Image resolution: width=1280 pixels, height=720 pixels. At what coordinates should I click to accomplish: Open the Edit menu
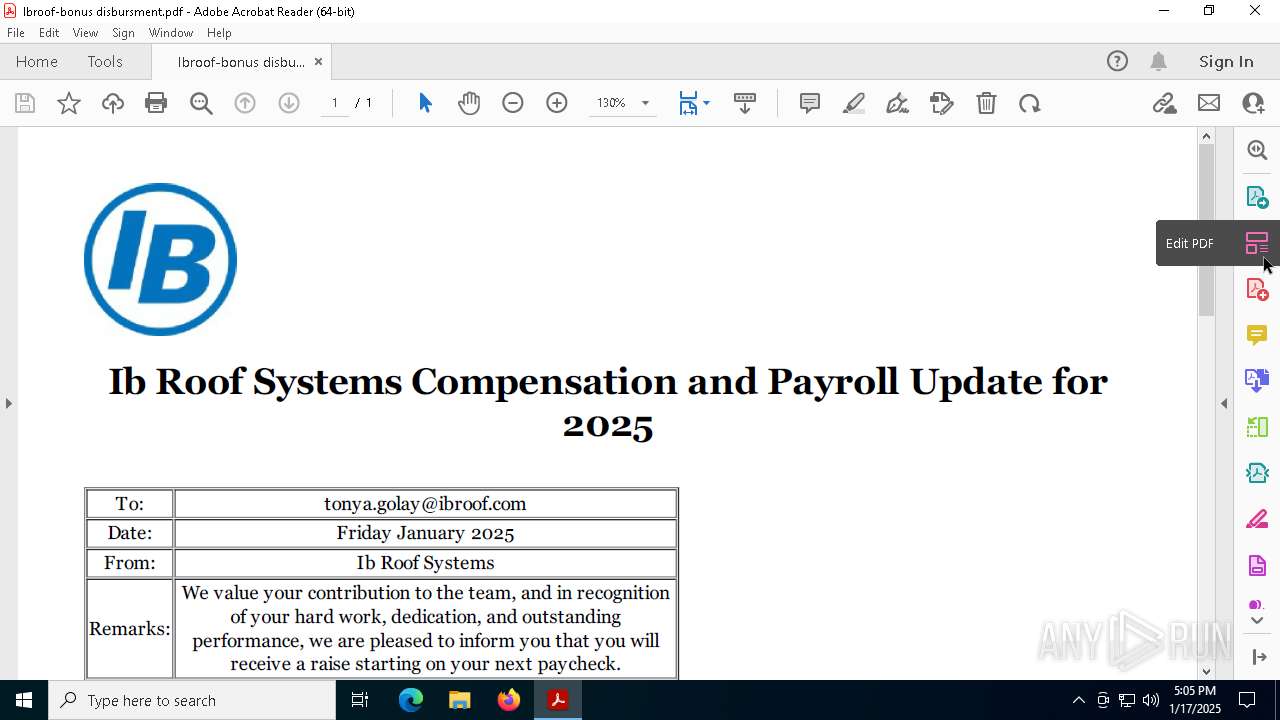click(49, 33)
